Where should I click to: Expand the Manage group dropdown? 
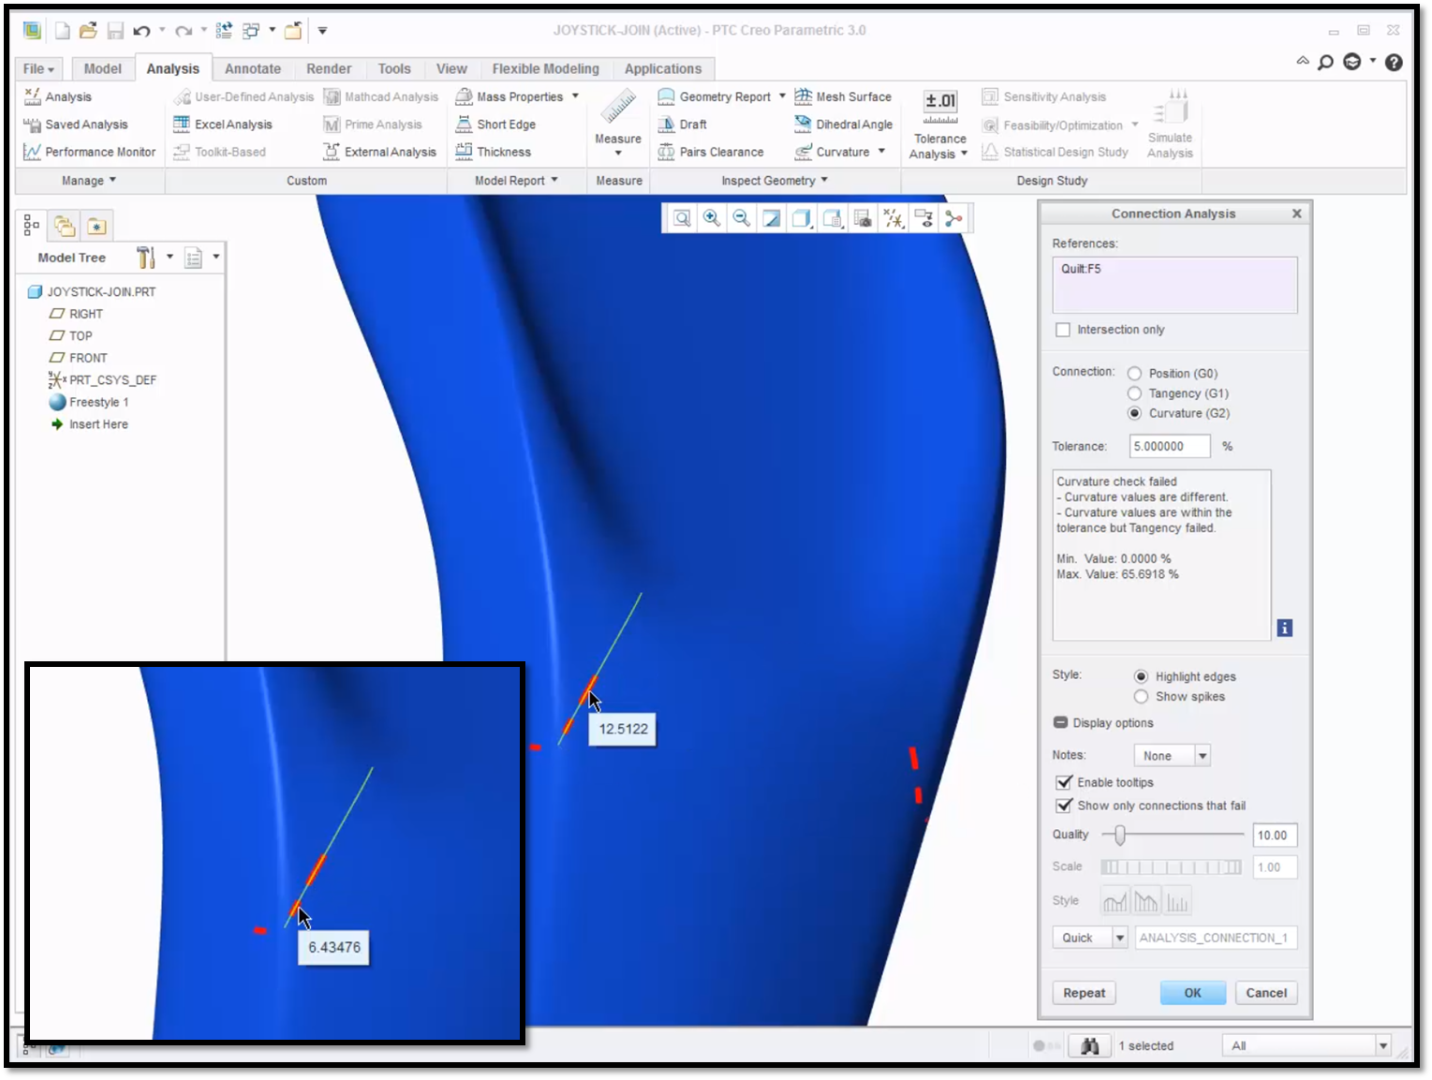pyautogui.click(x=89, y=181)
